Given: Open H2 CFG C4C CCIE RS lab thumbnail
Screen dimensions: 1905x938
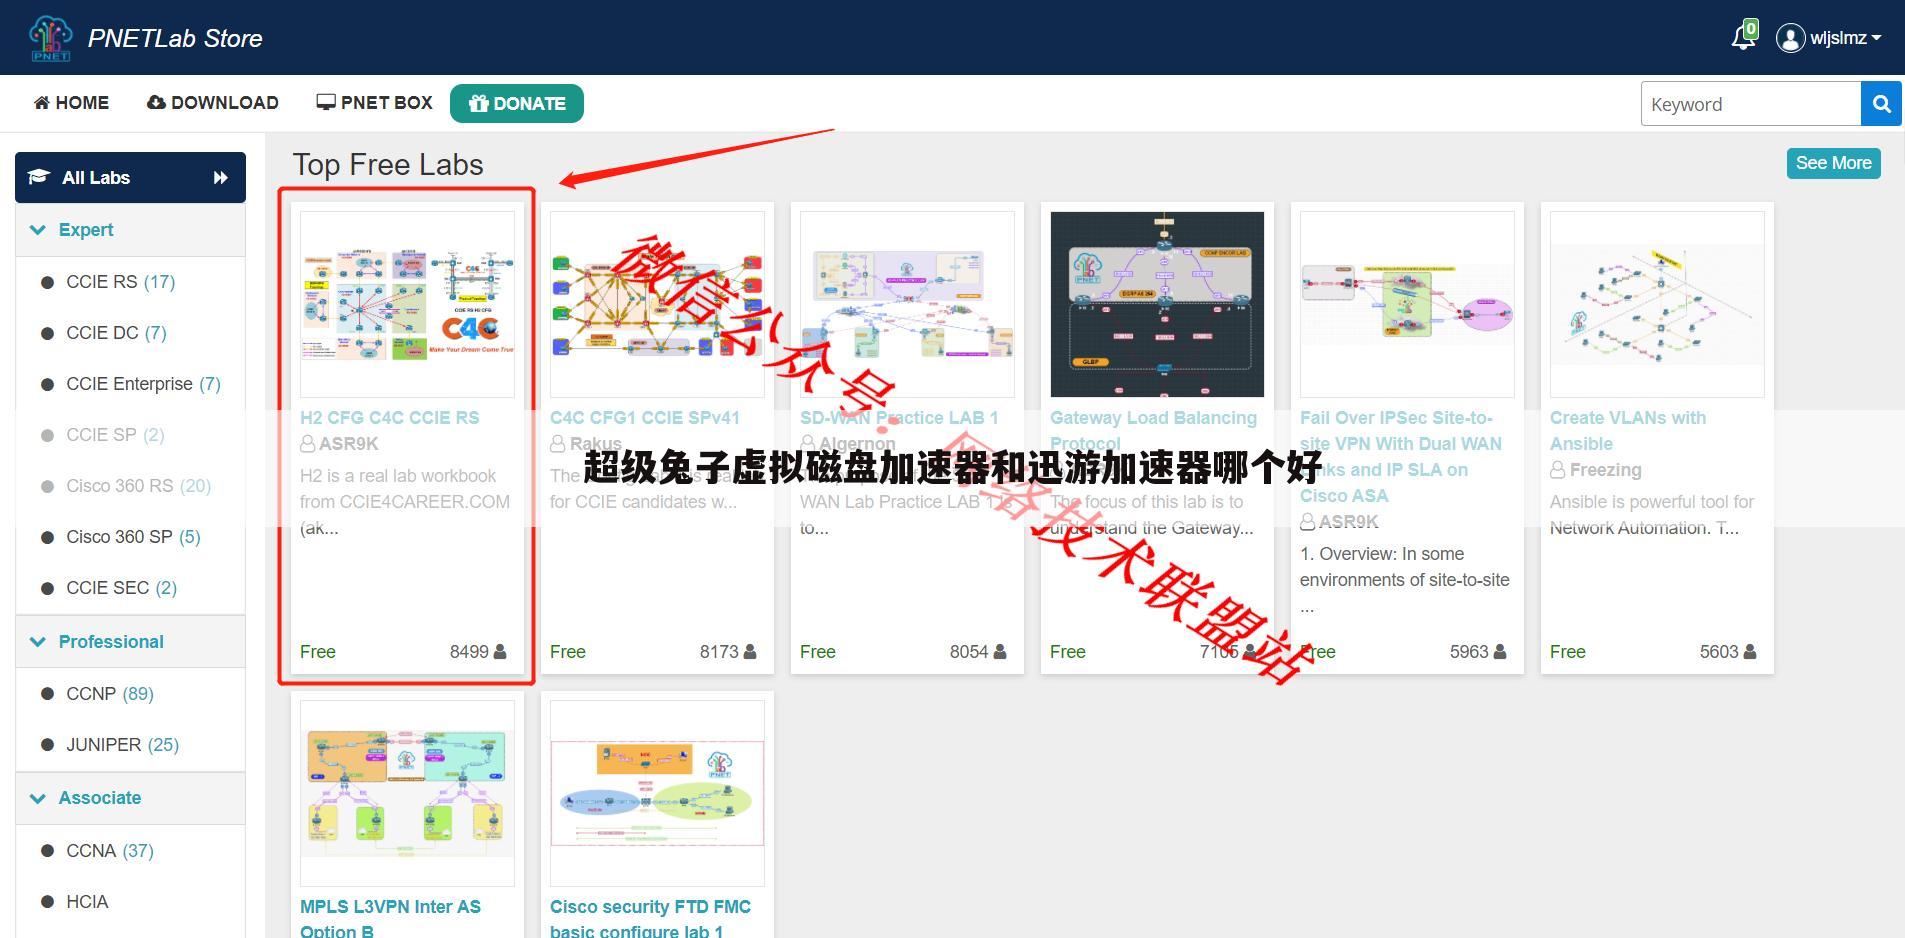Looking at the screenshot, I should pyautogui.click(x=407, y=304).
